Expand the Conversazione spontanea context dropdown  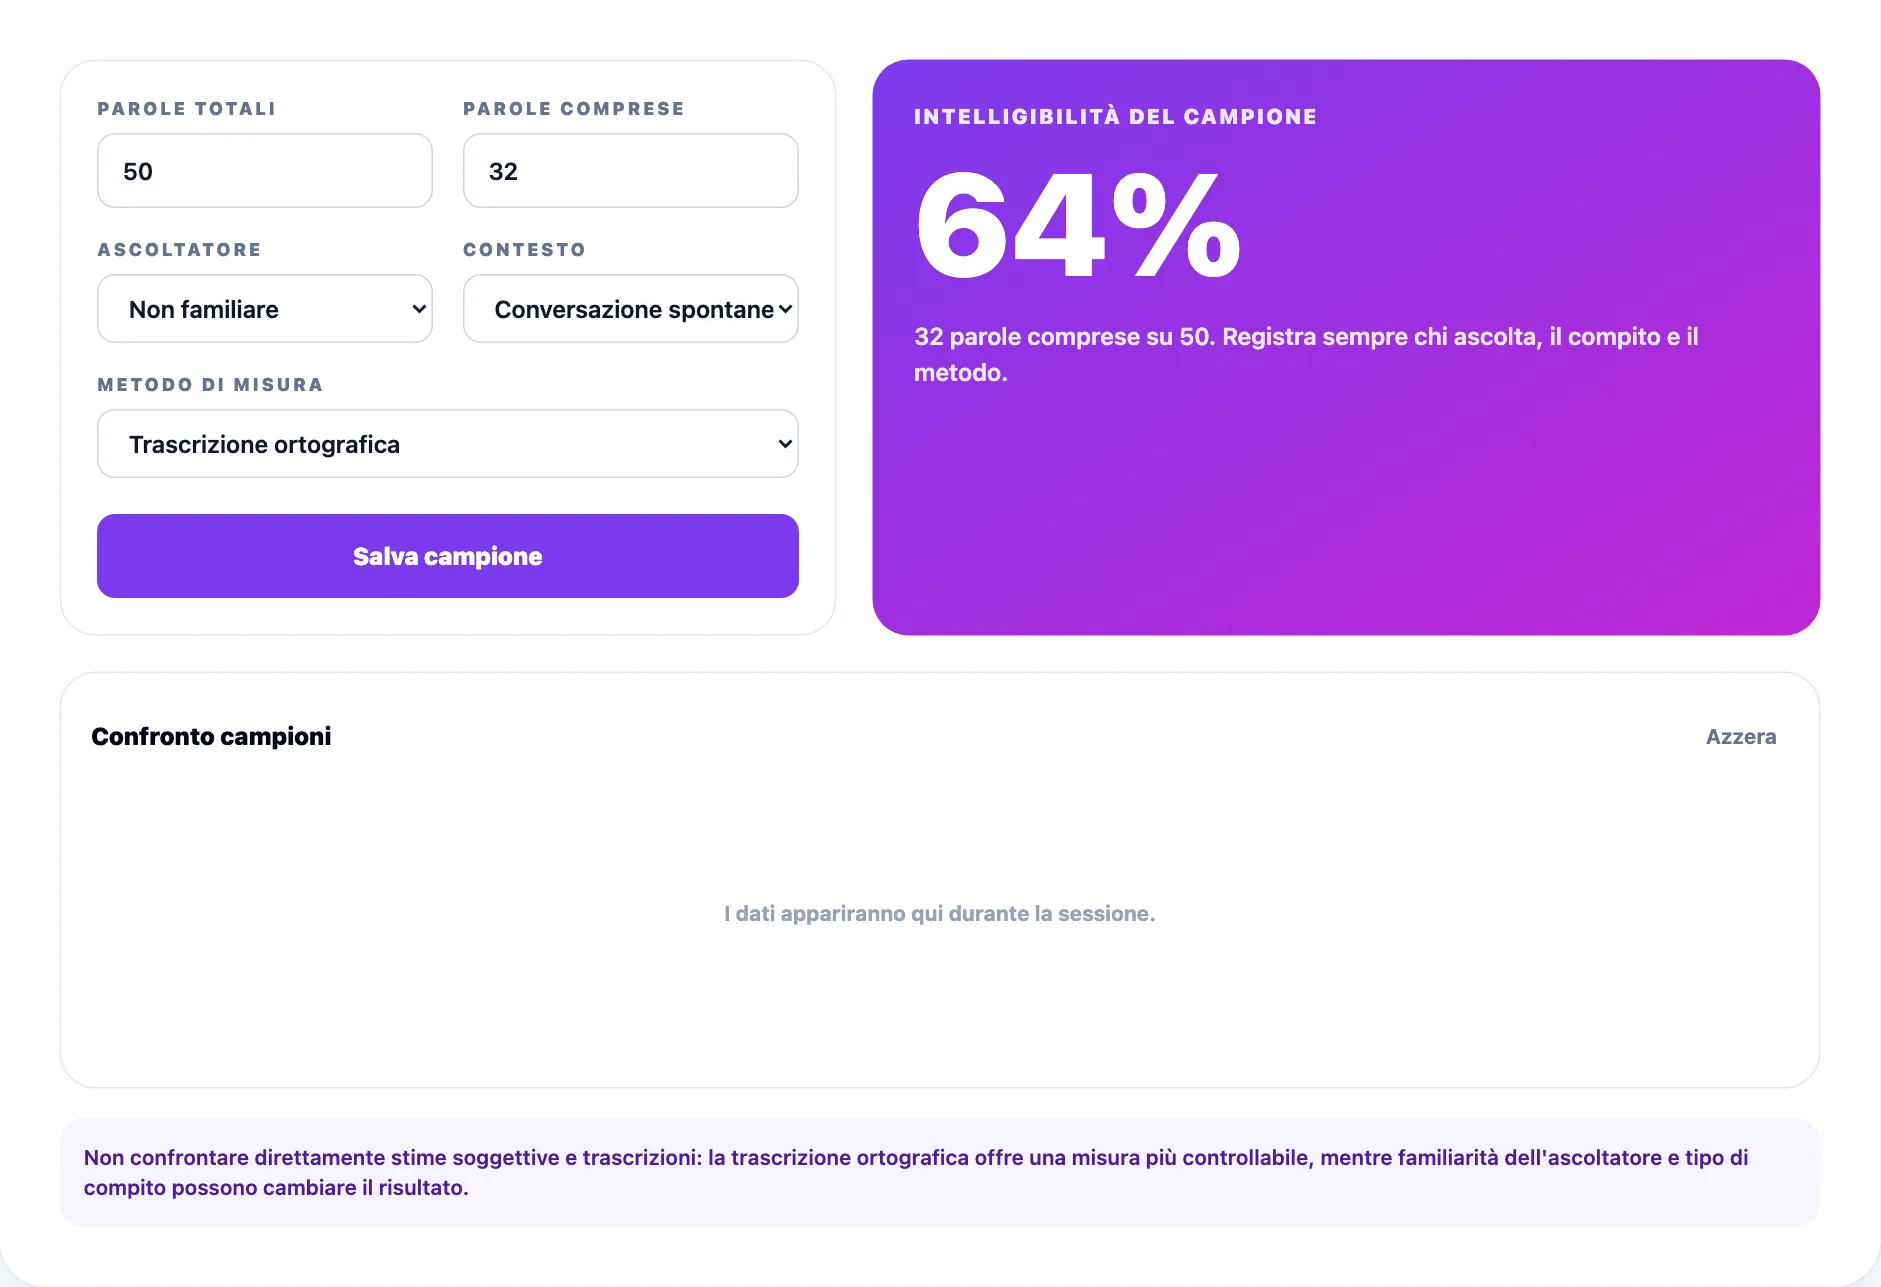coord(631,309)
